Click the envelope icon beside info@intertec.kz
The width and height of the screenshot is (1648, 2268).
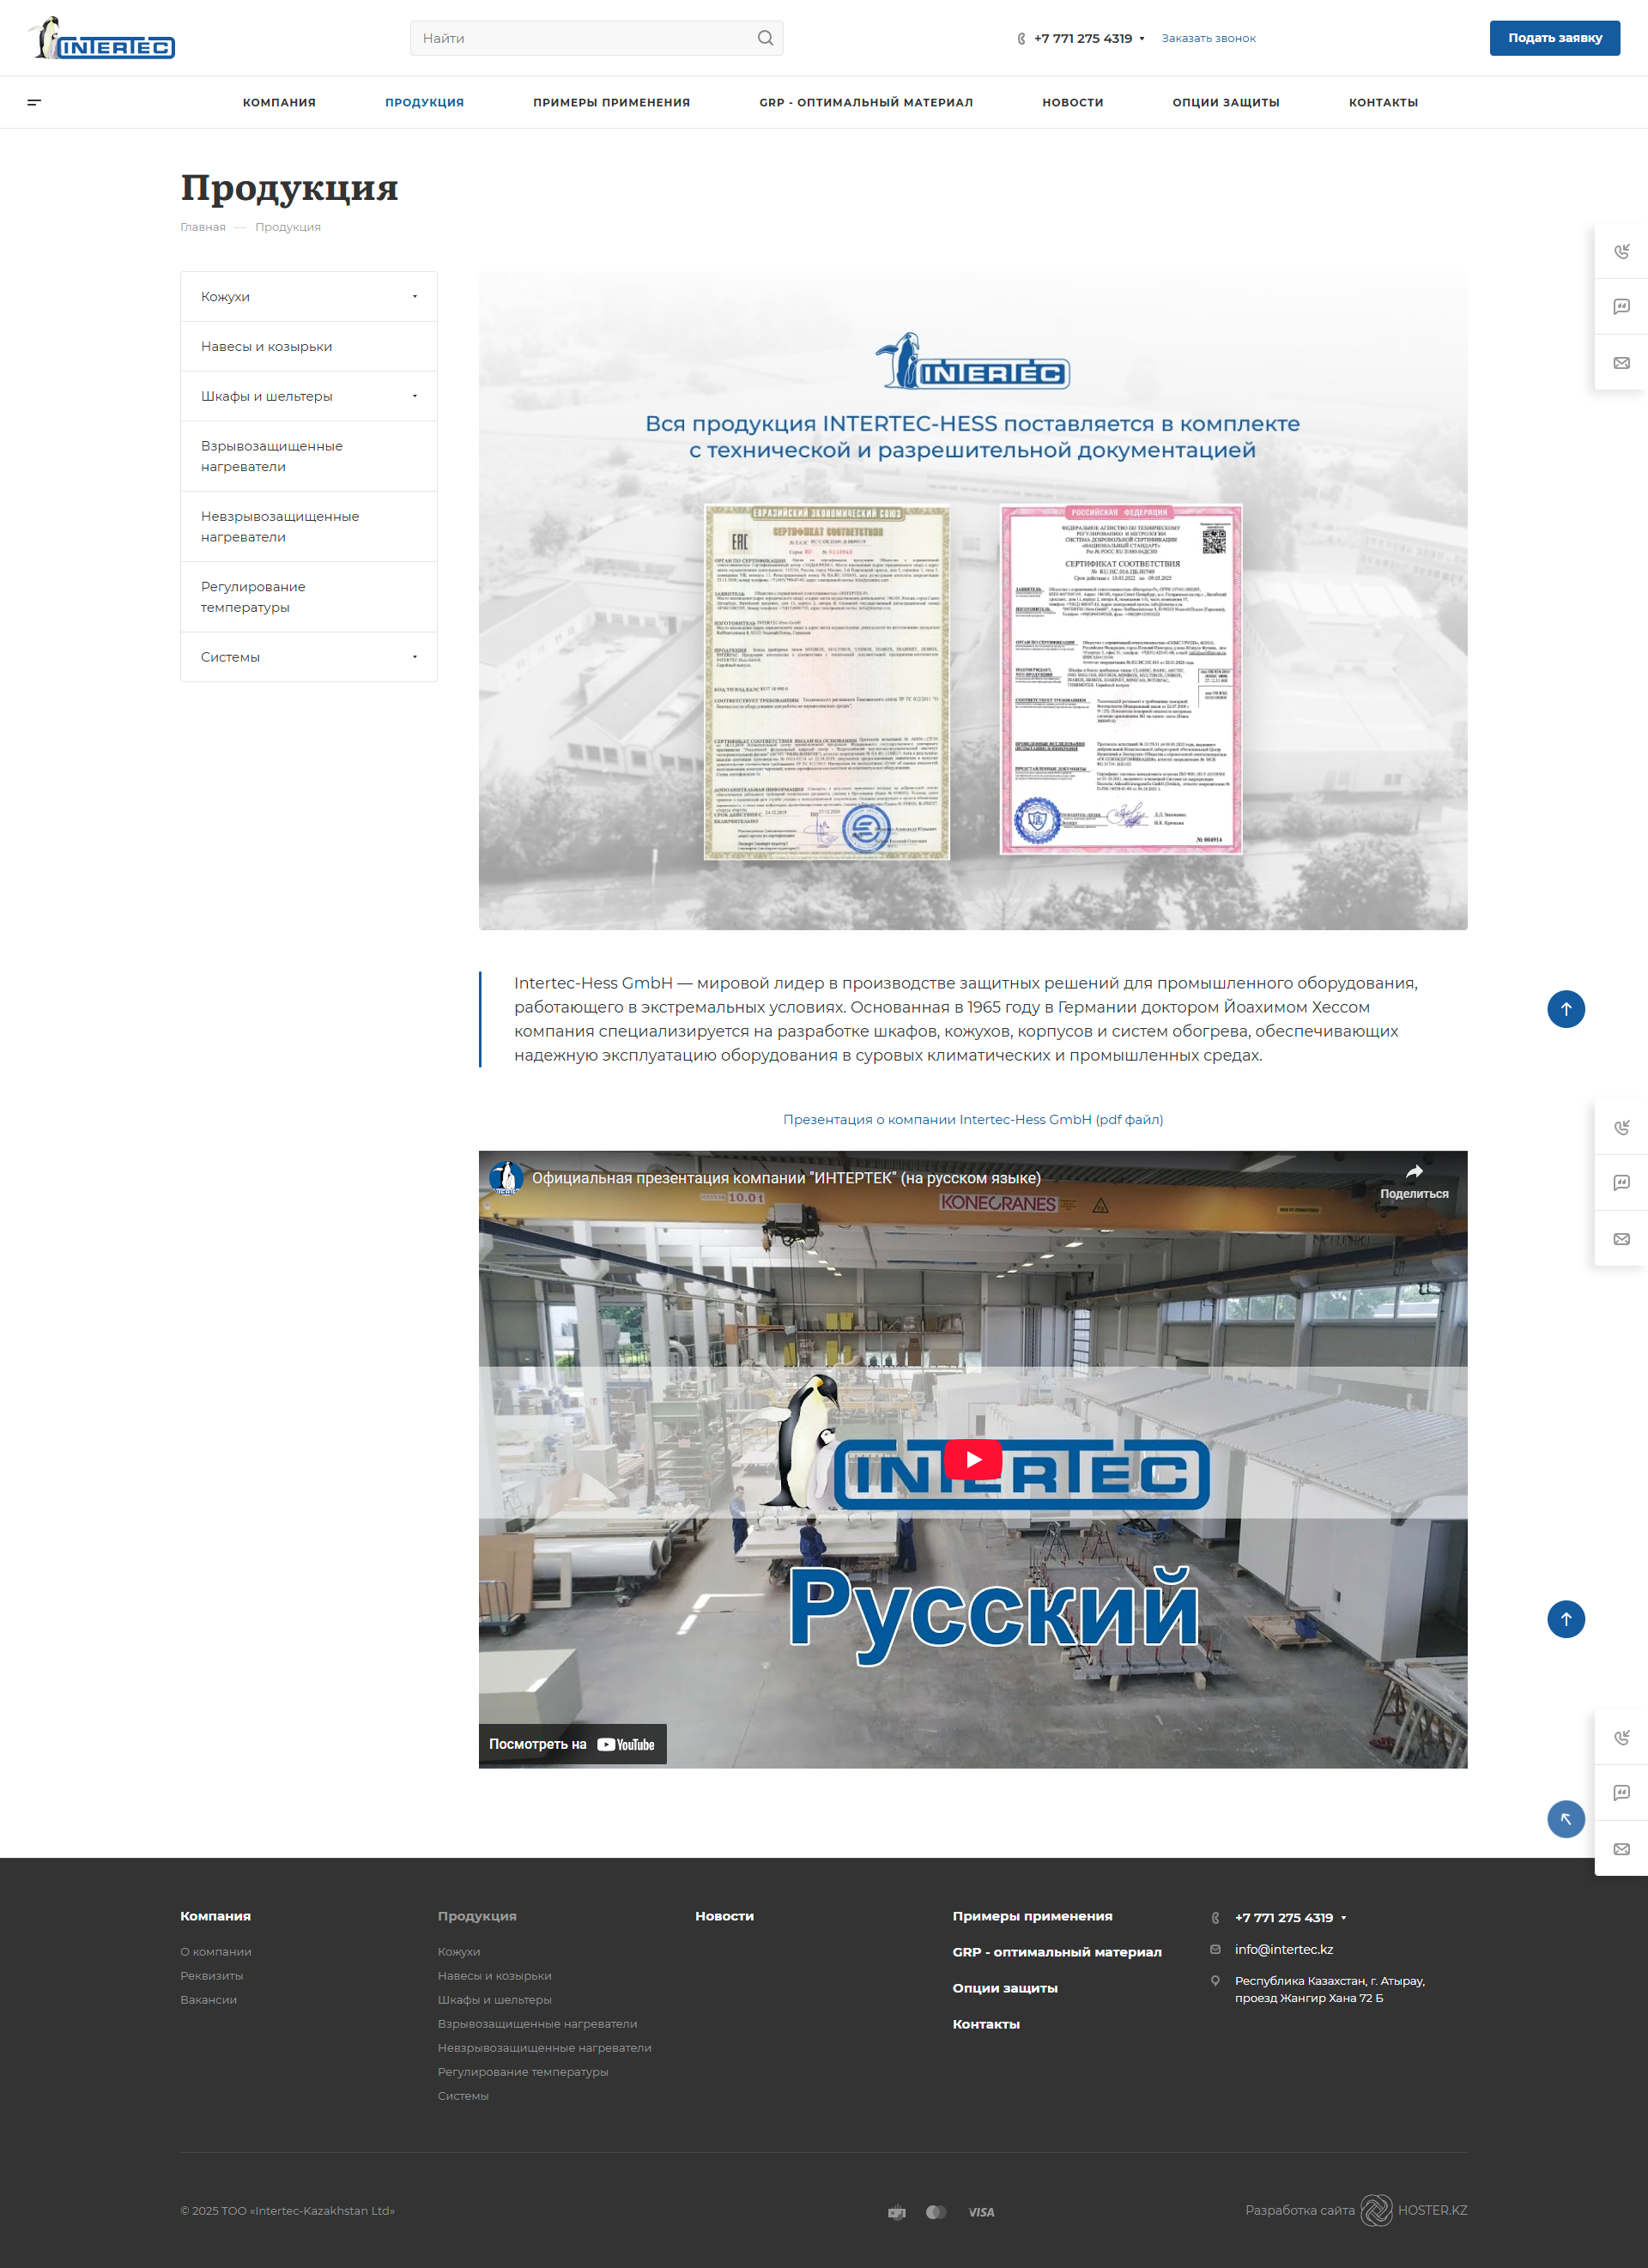(1215, 1949)
